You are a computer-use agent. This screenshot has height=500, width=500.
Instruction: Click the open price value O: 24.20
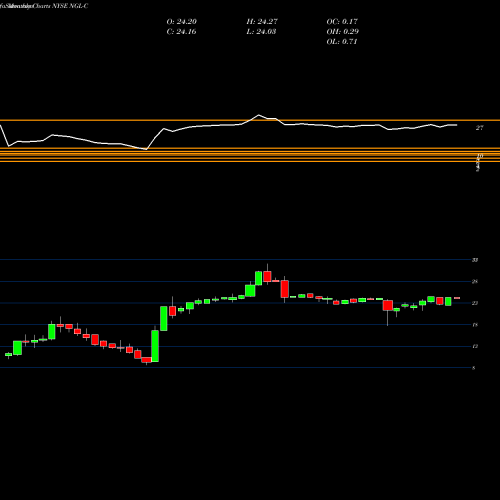coord(181,22)
